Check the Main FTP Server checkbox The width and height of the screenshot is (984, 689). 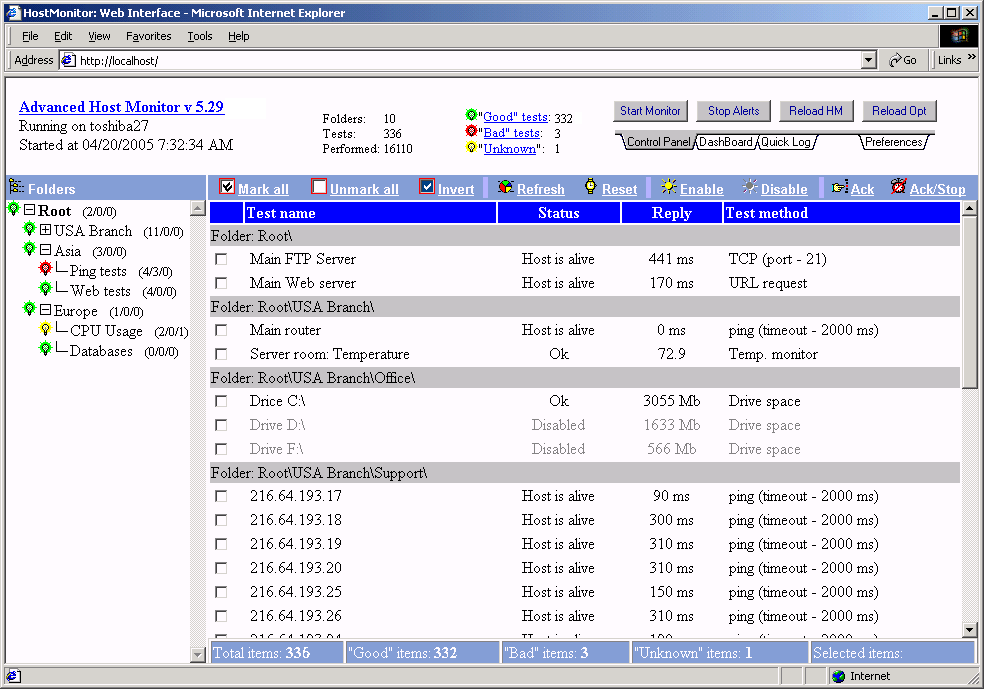pyautogui.click(x=221, y=259)
